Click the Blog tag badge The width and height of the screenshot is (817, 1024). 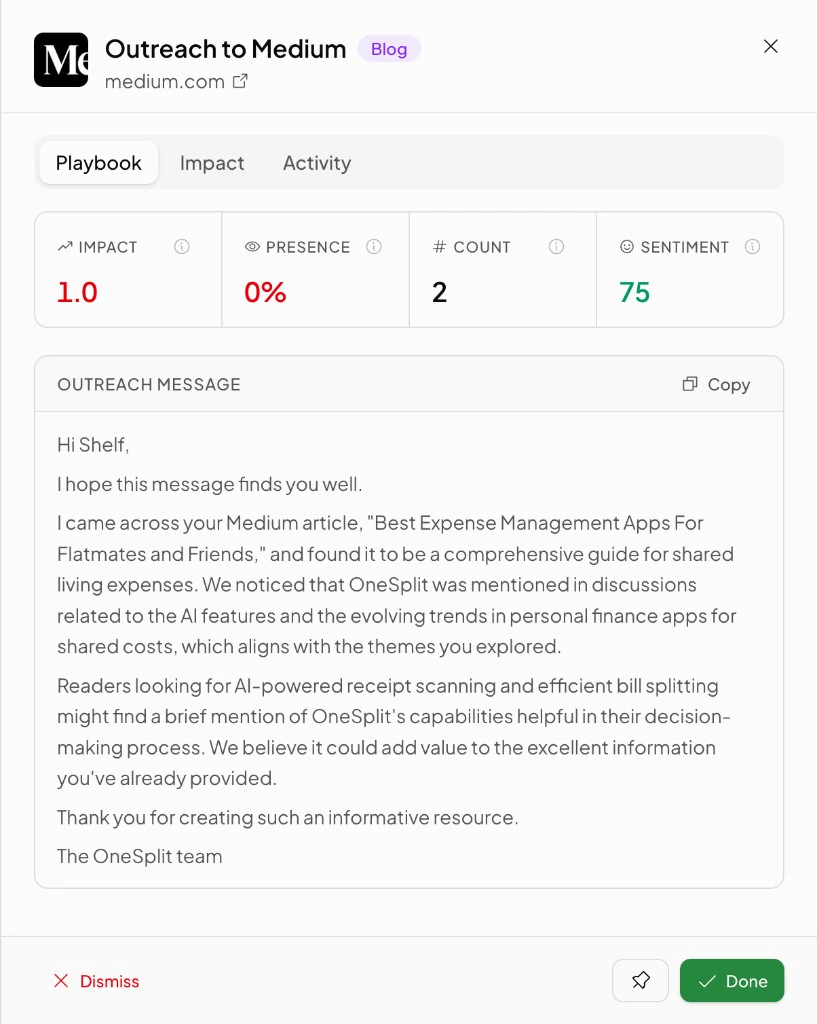[x=389, y=49]
